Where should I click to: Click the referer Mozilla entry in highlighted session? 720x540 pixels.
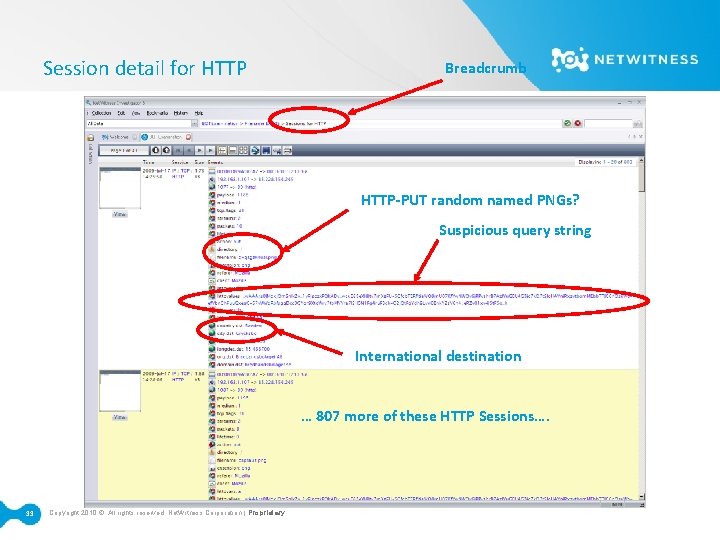(233, 476)
